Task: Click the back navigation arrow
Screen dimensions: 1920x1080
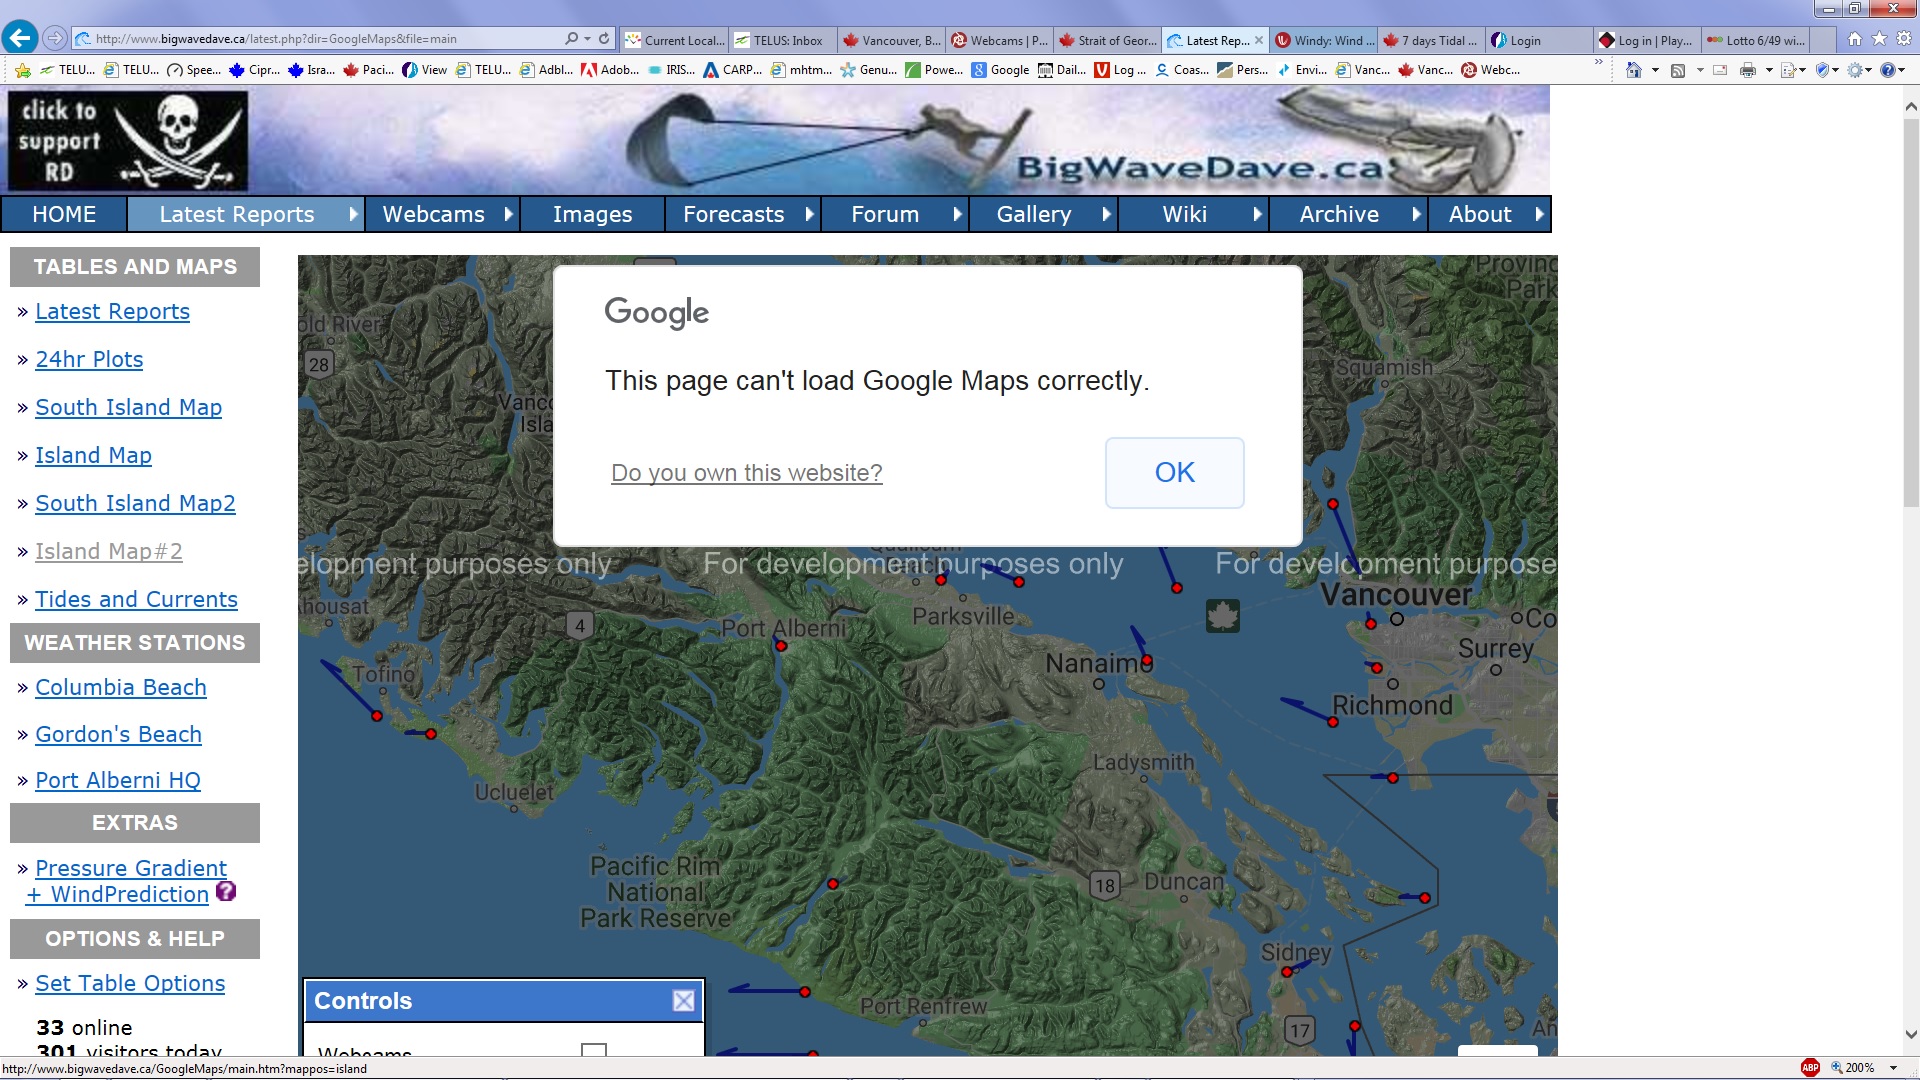Action: (20, 37)
